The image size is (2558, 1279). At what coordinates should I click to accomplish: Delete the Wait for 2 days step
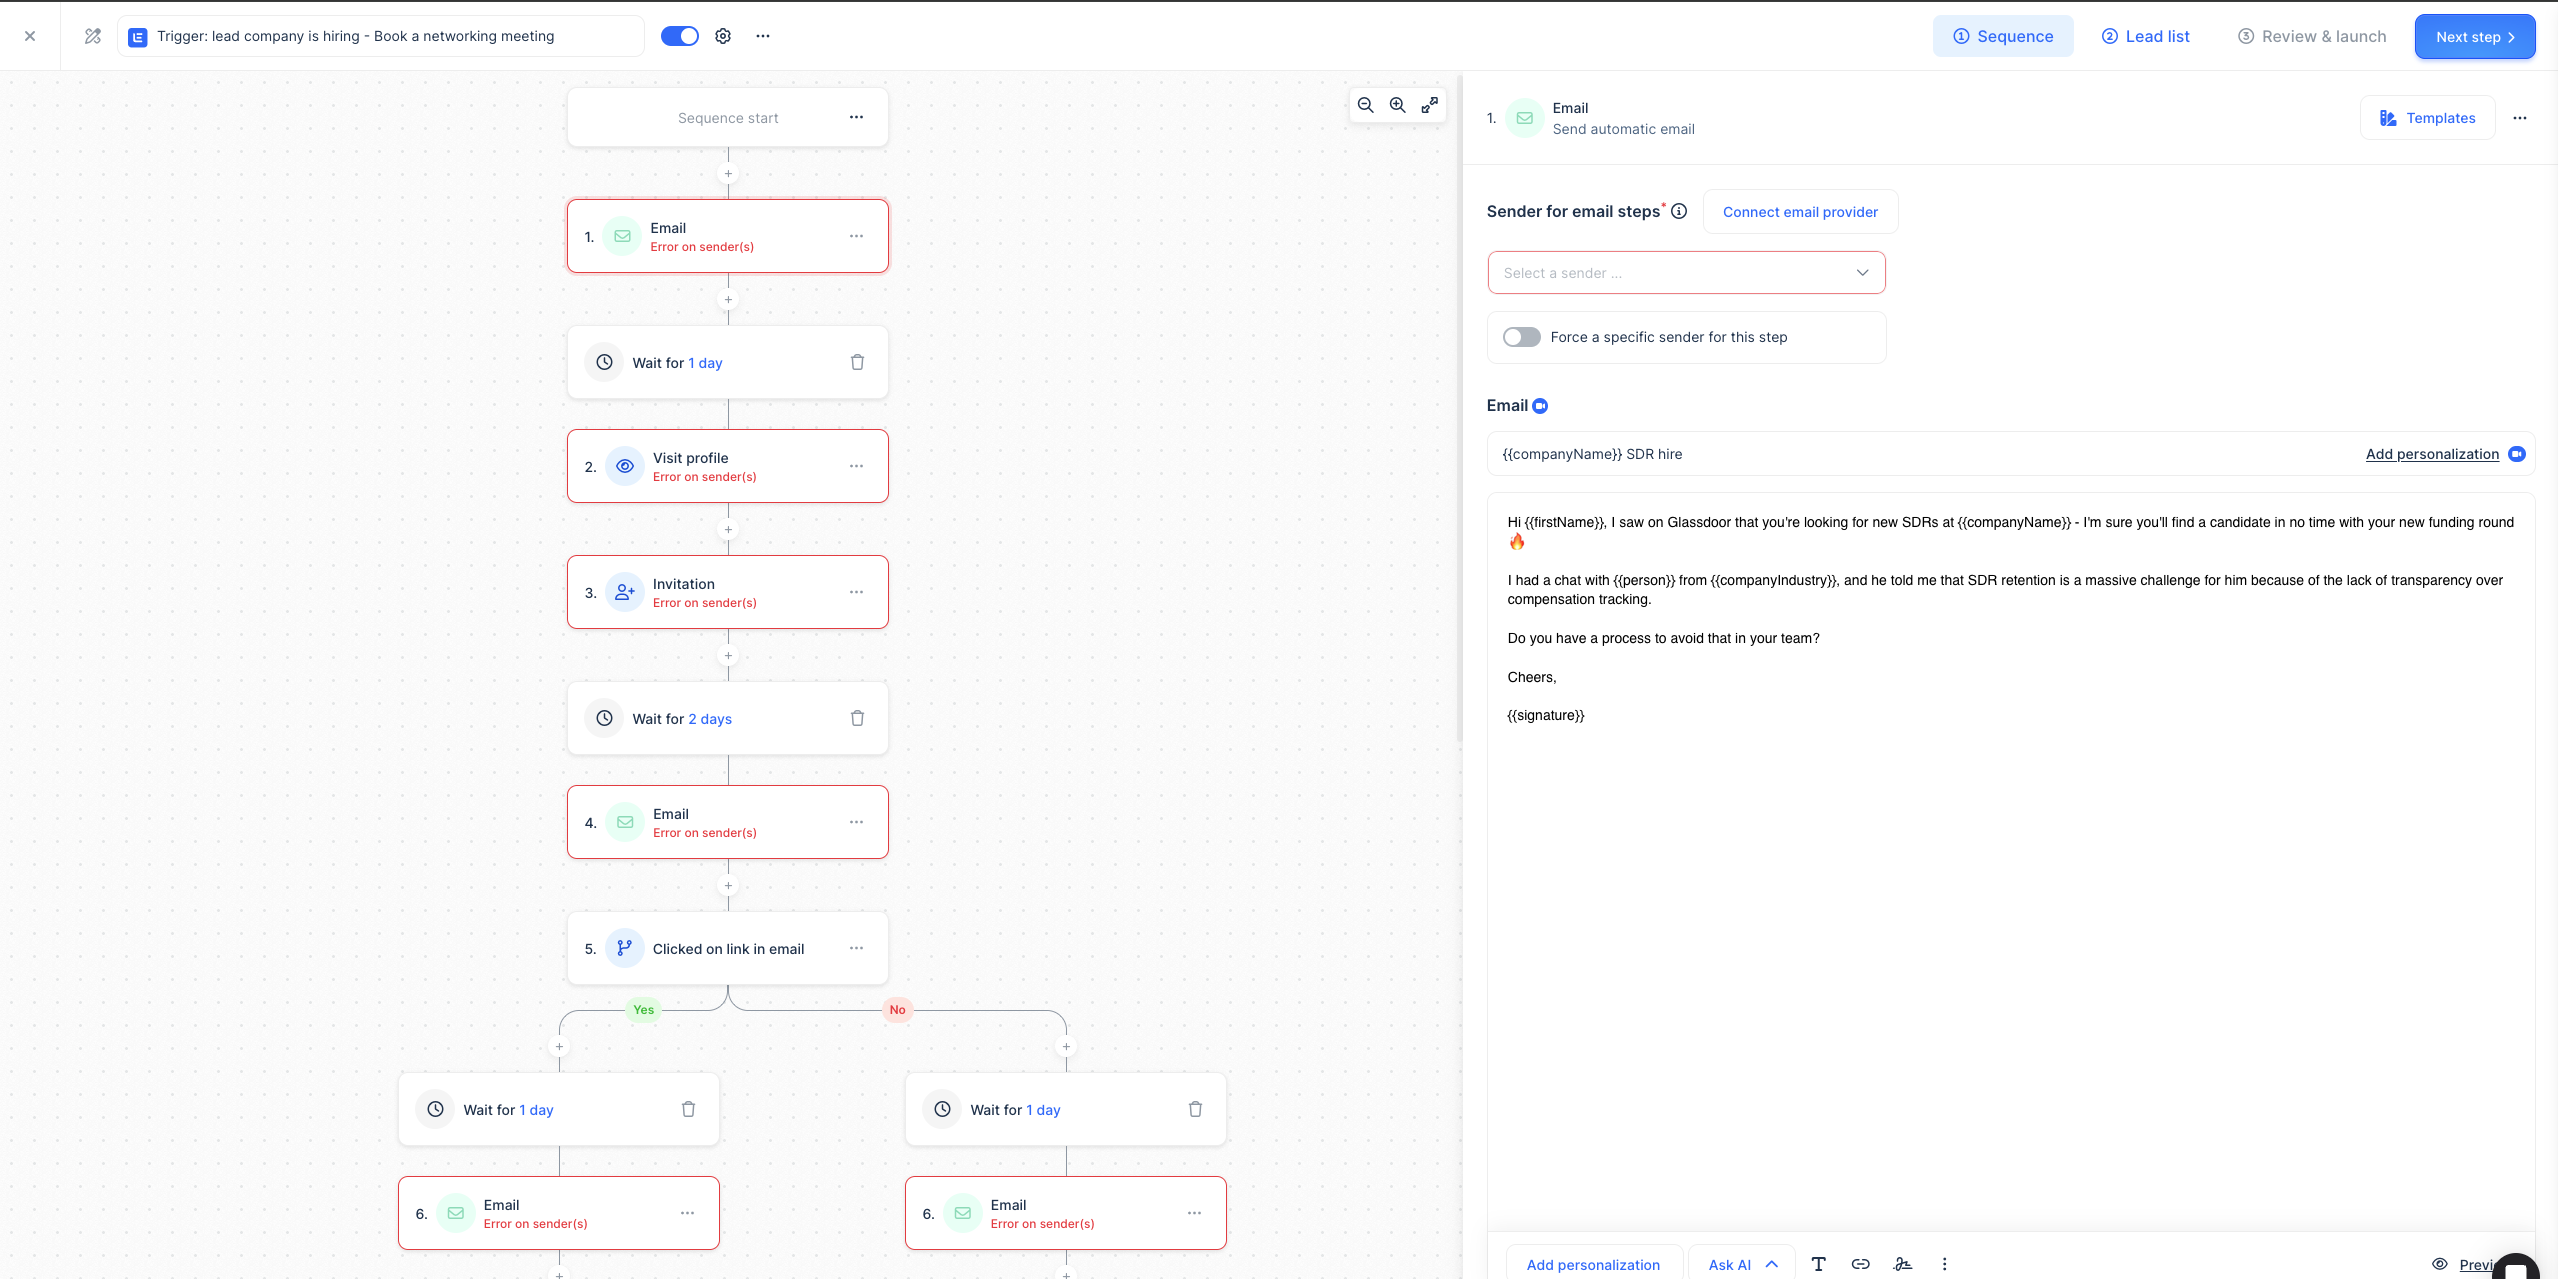tap(857, 718)
